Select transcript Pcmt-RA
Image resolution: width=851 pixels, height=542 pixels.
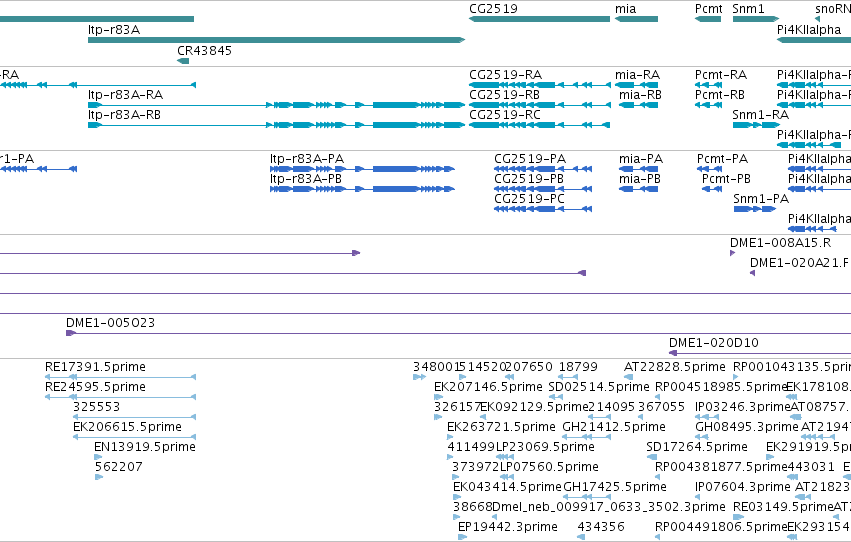[x=708, y=85]
